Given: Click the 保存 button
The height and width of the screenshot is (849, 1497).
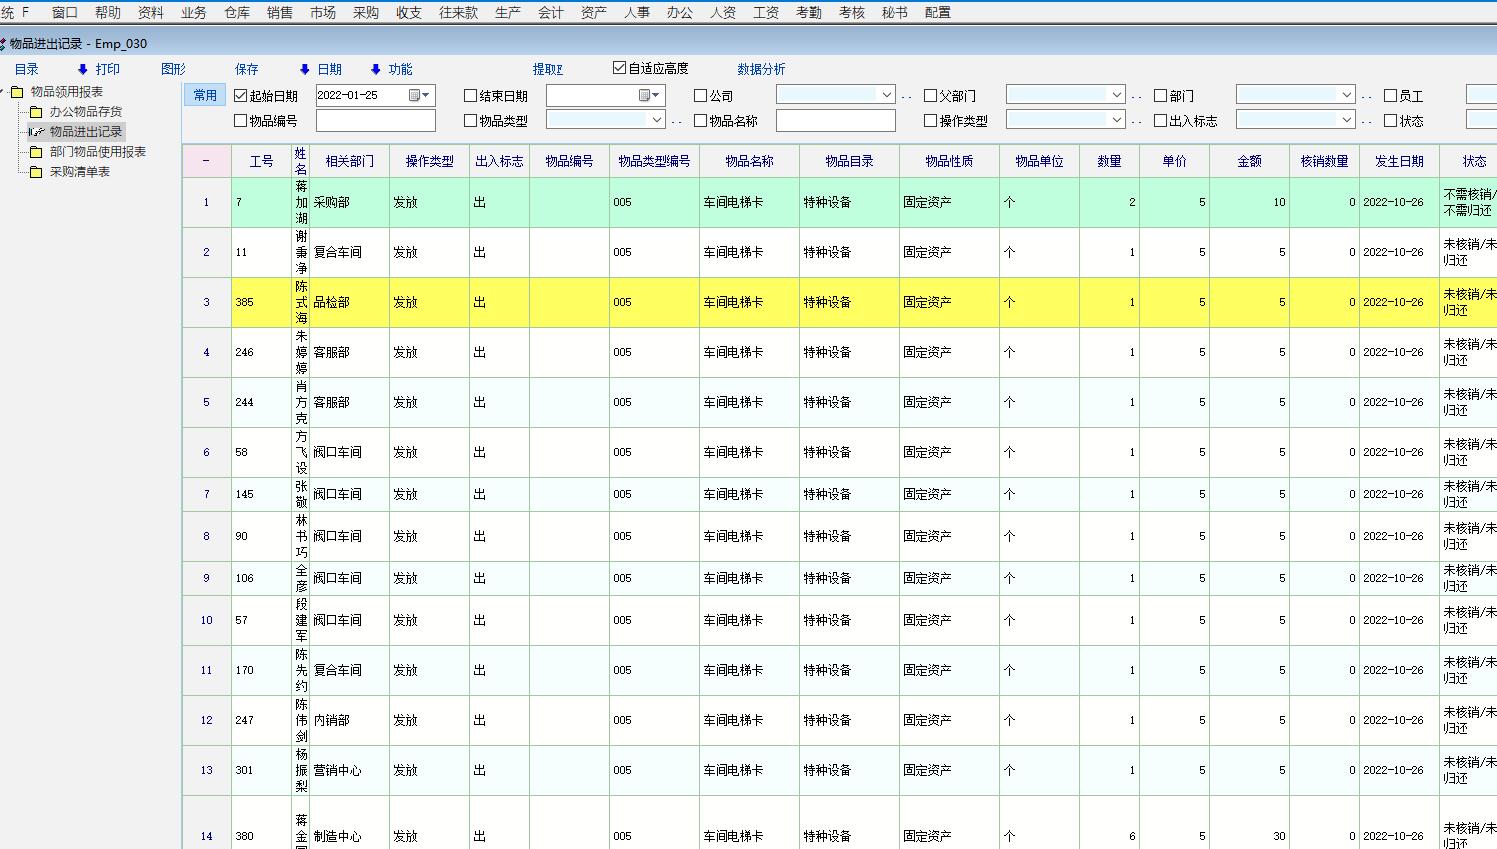Looking at the screenshot, I should point(246,69).
